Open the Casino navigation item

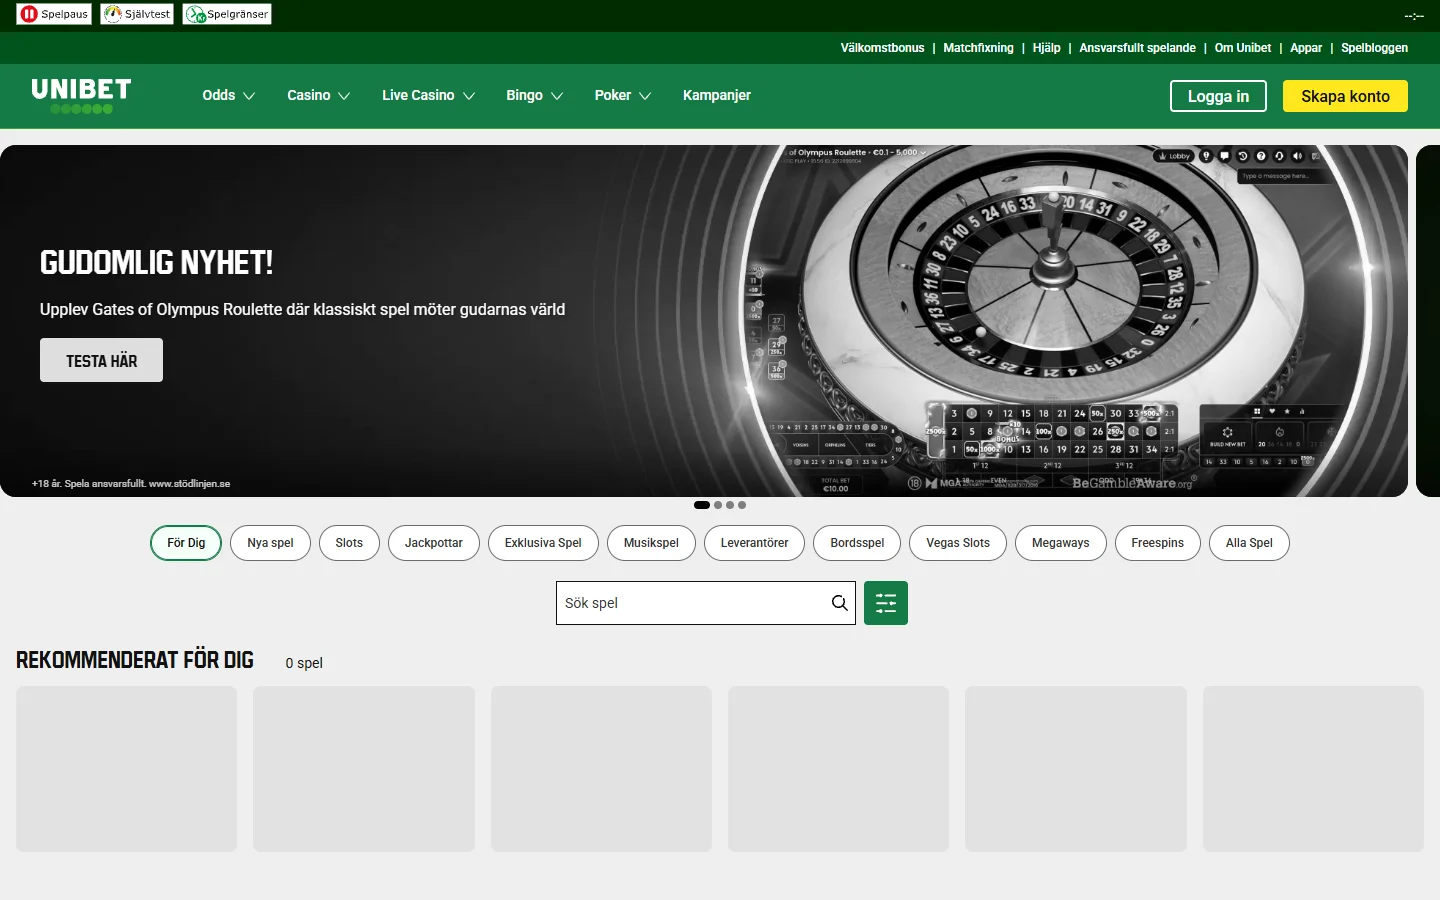[x=308, y=95]
